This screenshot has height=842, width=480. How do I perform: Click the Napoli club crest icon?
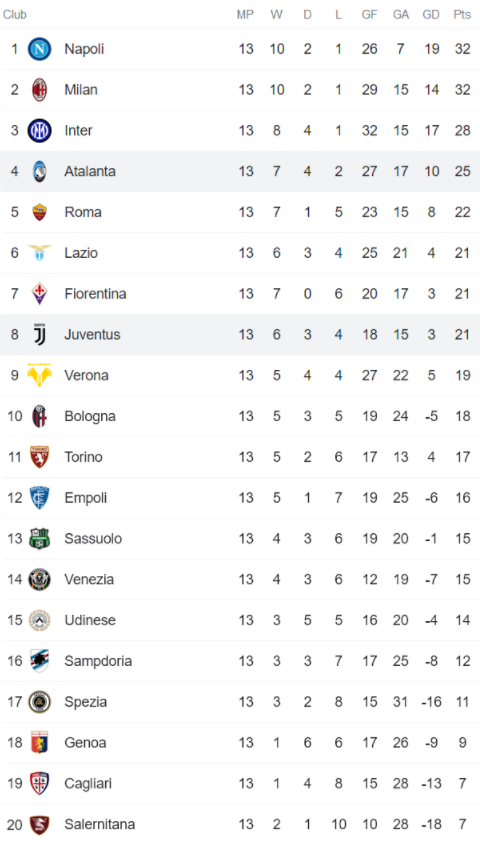[x=39, y=49]
